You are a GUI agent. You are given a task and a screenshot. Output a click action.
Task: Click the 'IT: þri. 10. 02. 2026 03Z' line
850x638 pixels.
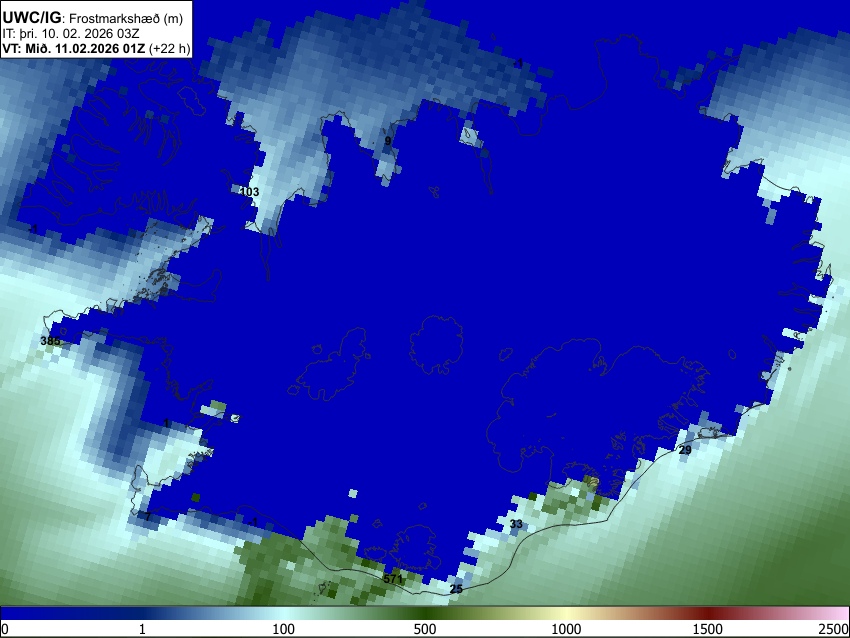click(x=70, y=34)
